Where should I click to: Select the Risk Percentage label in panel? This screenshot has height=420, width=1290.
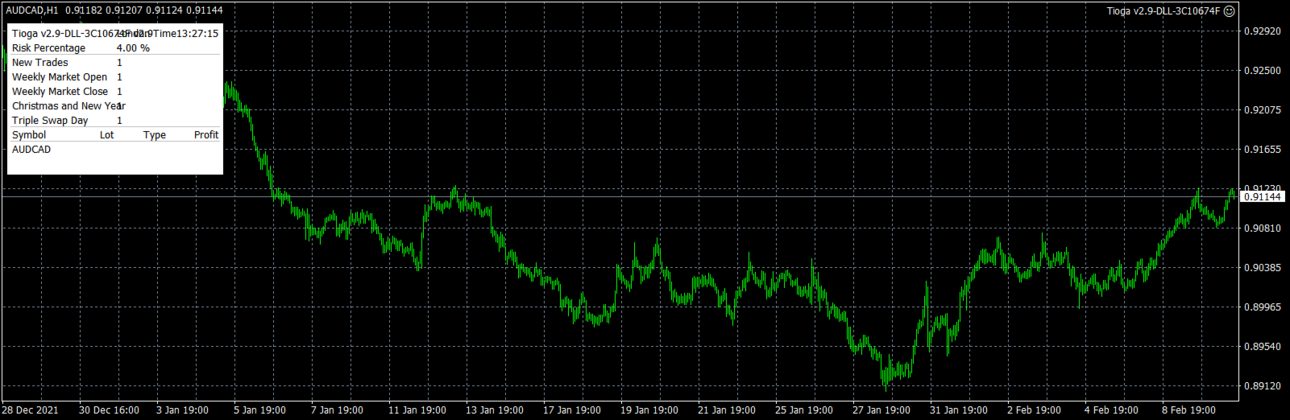[x=48, y=47]
